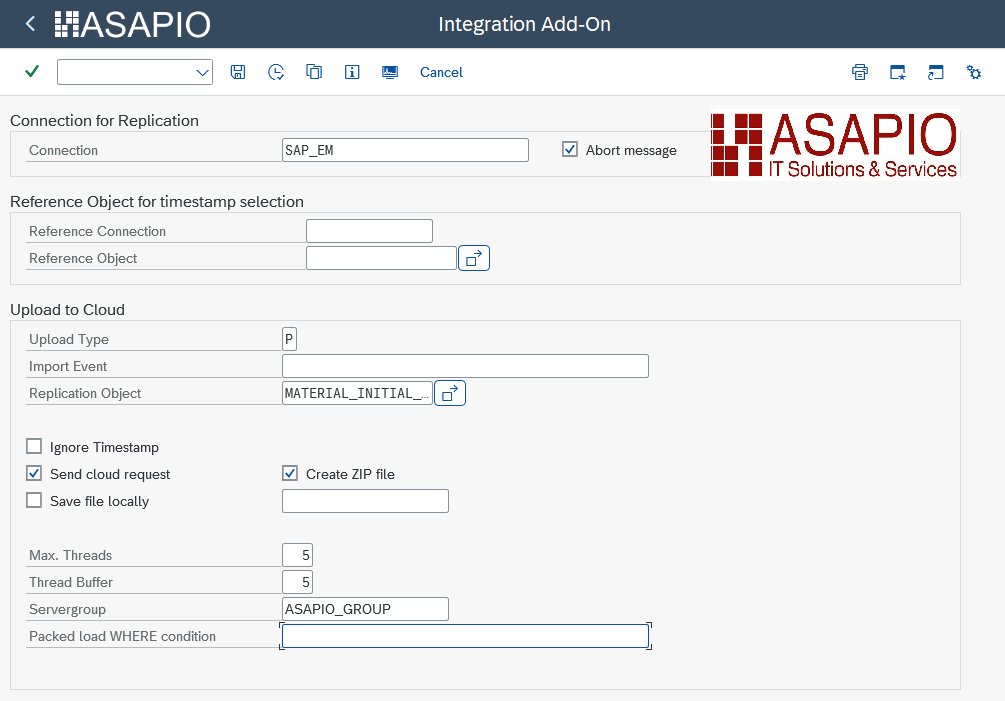Click the monitor display icon in toolbar
The width and height of the screenshot is (1005, 701).
390,72
